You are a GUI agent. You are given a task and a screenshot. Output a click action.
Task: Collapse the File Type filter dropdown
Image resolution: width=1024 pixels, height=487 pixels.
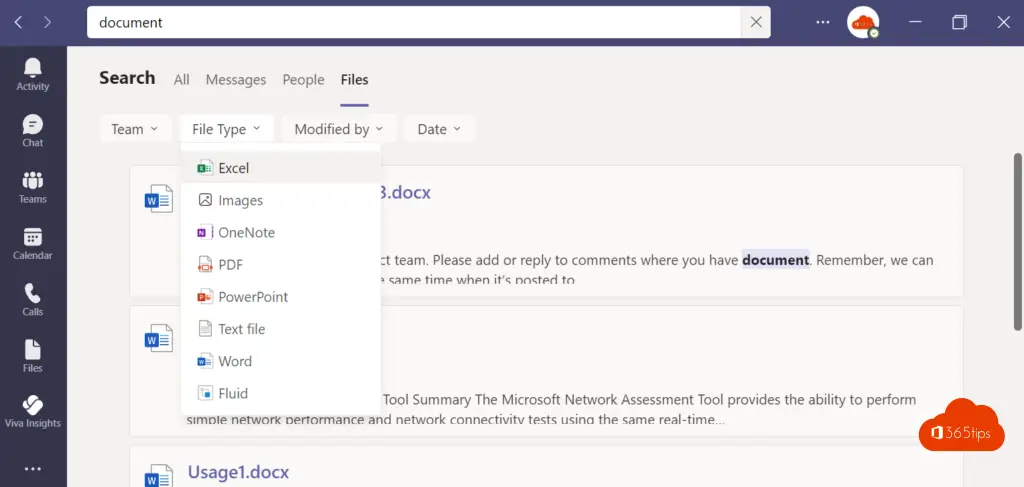226,129
